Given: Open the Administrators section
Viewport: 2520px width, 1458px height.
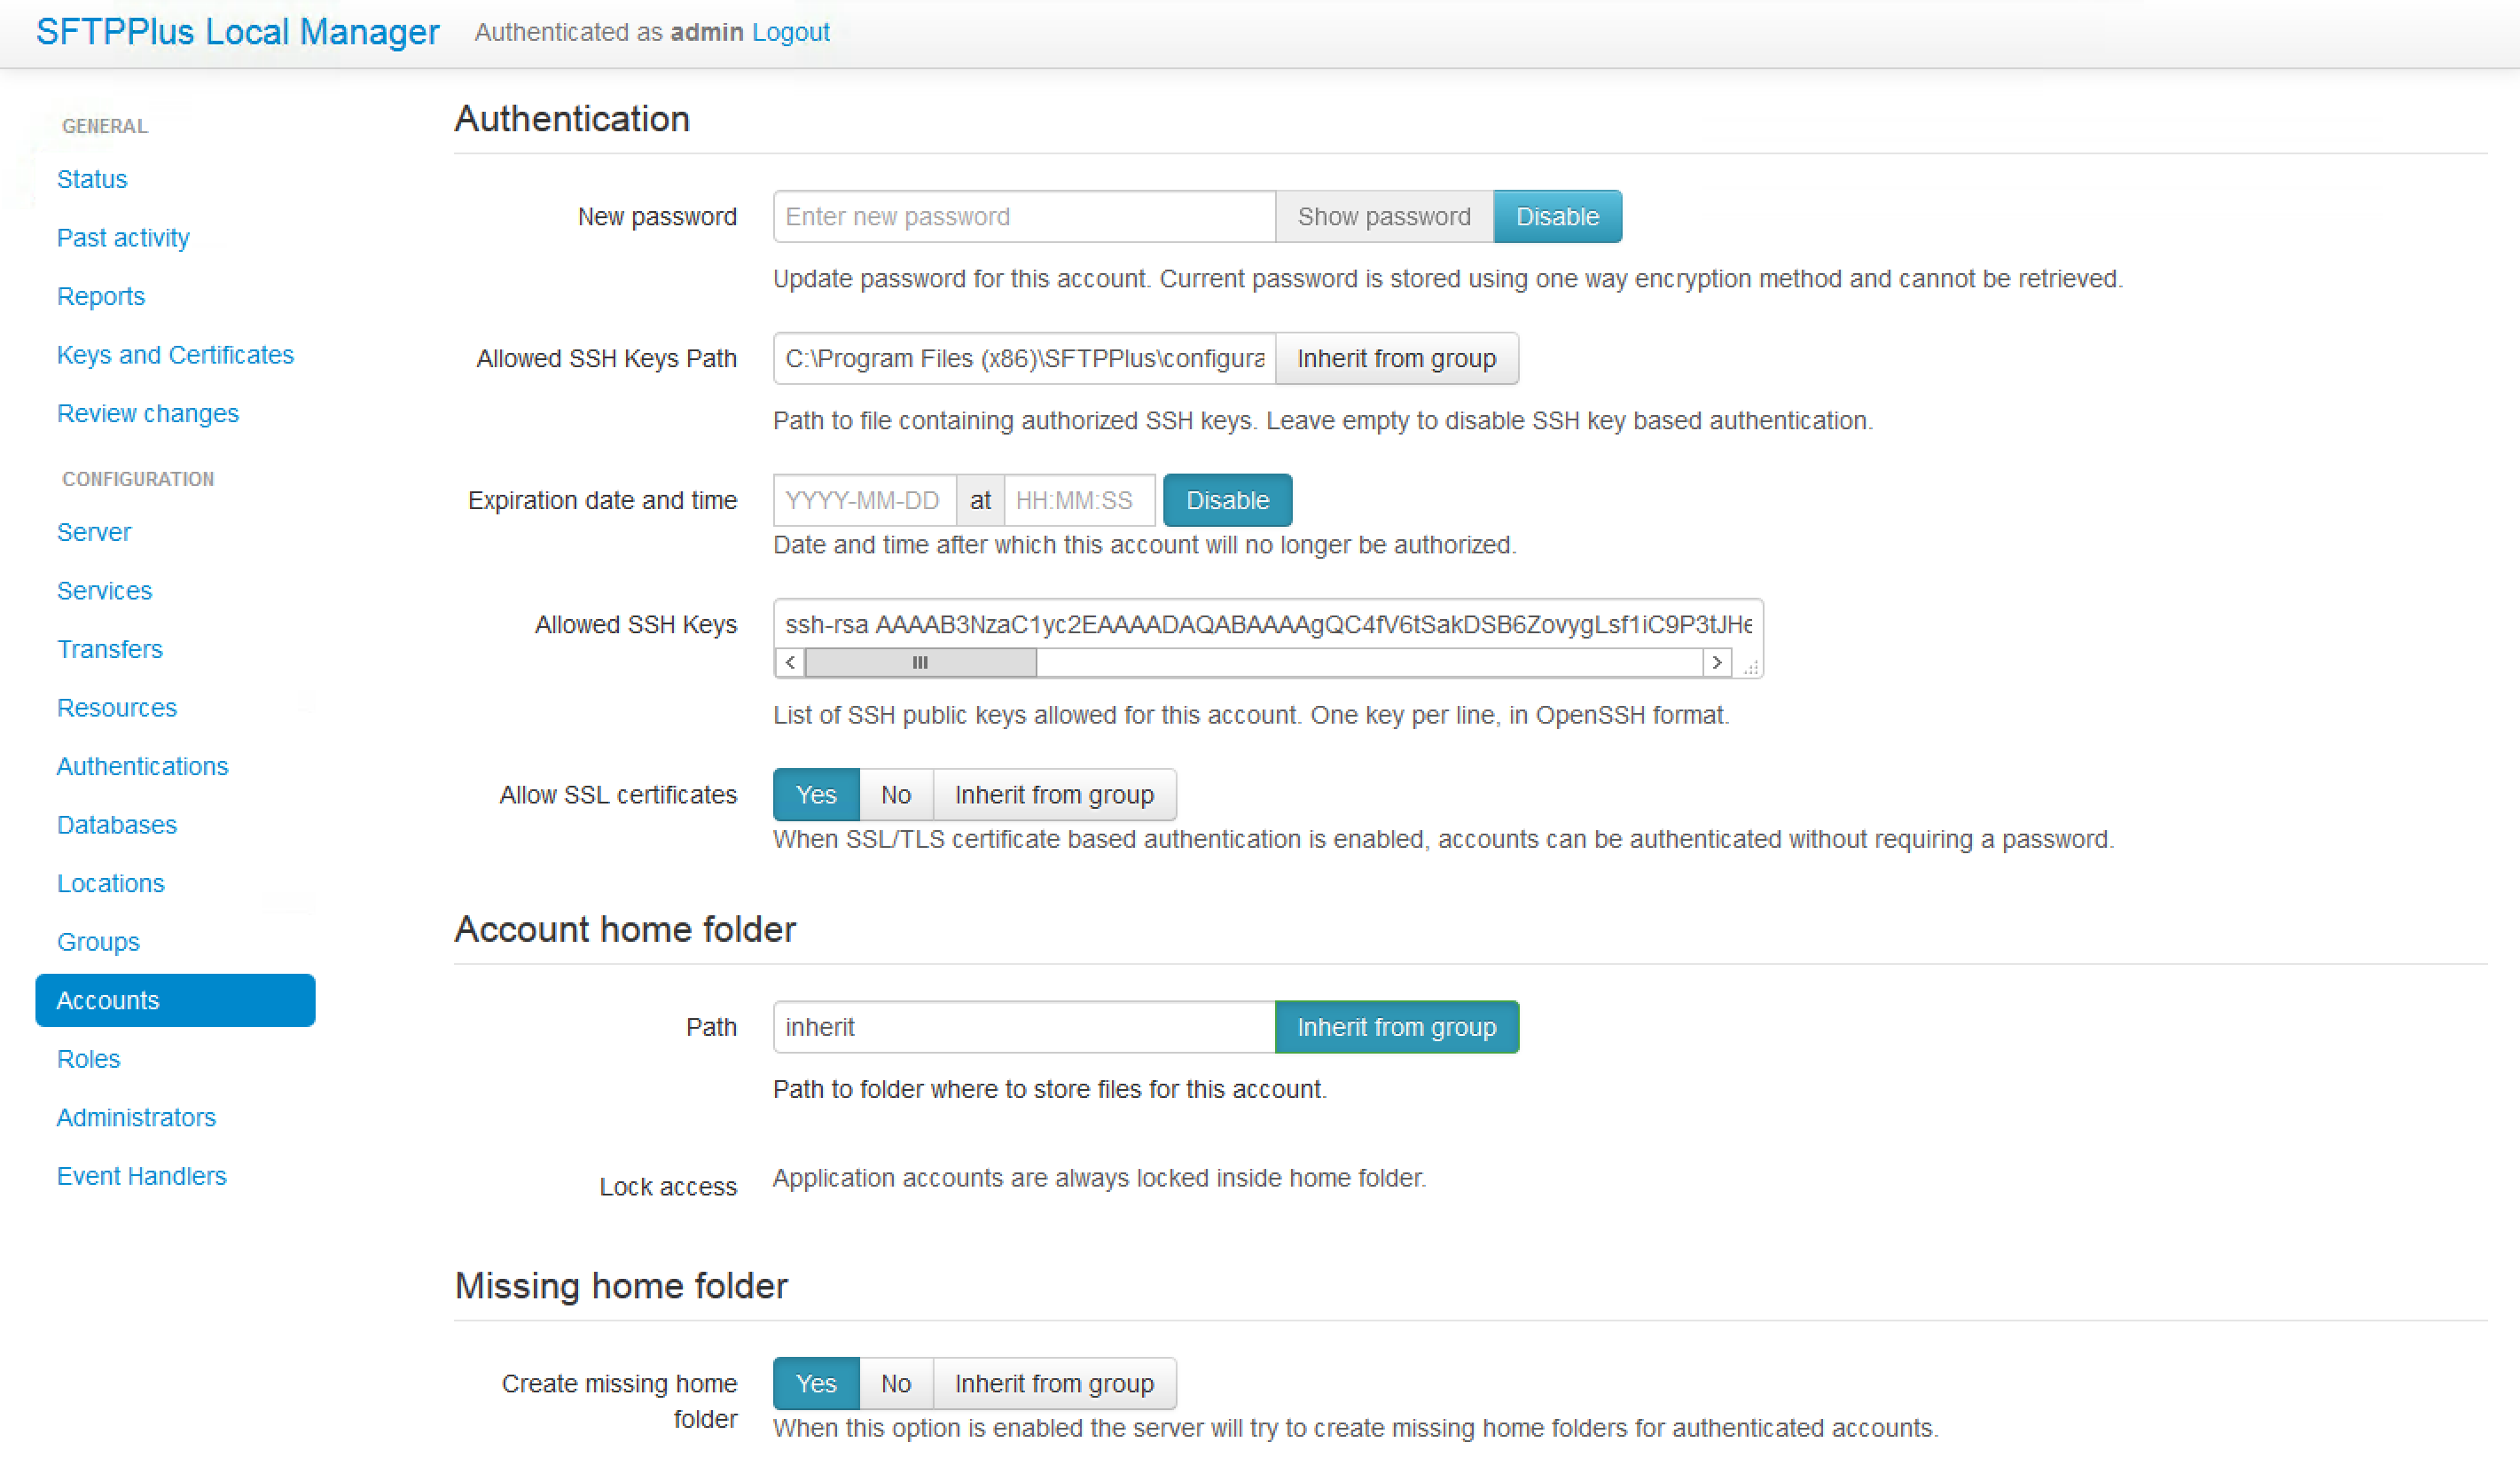Looking at the screenshot, I should [136, 1117].
